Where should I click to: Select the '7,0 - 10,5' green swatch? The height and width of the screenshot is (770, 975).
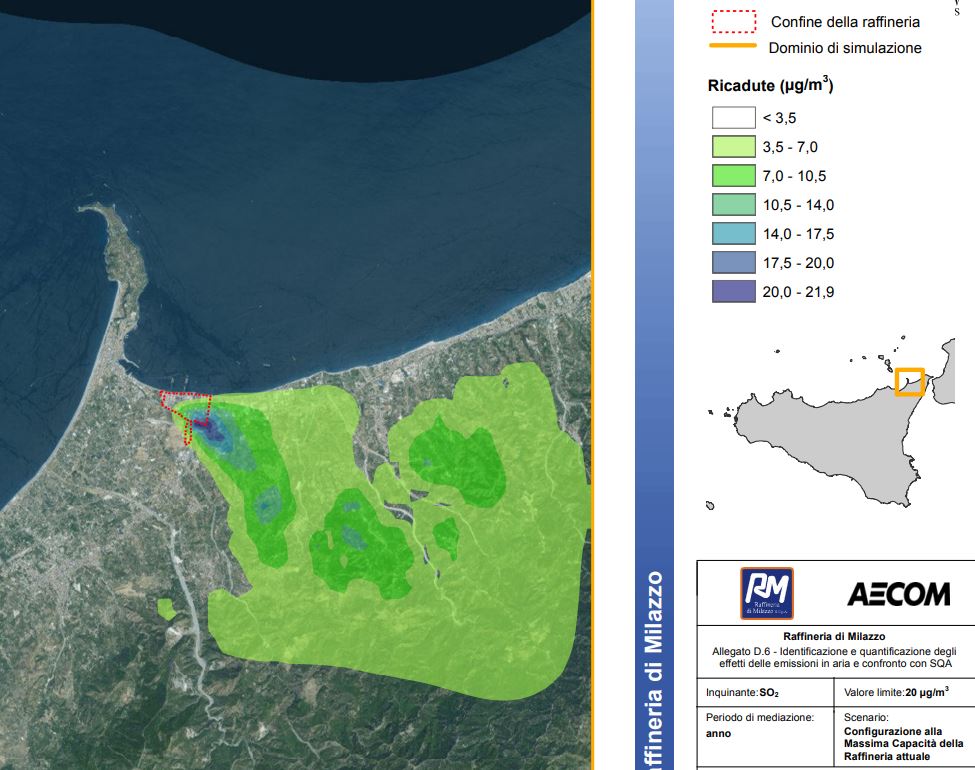click(732, 176)
